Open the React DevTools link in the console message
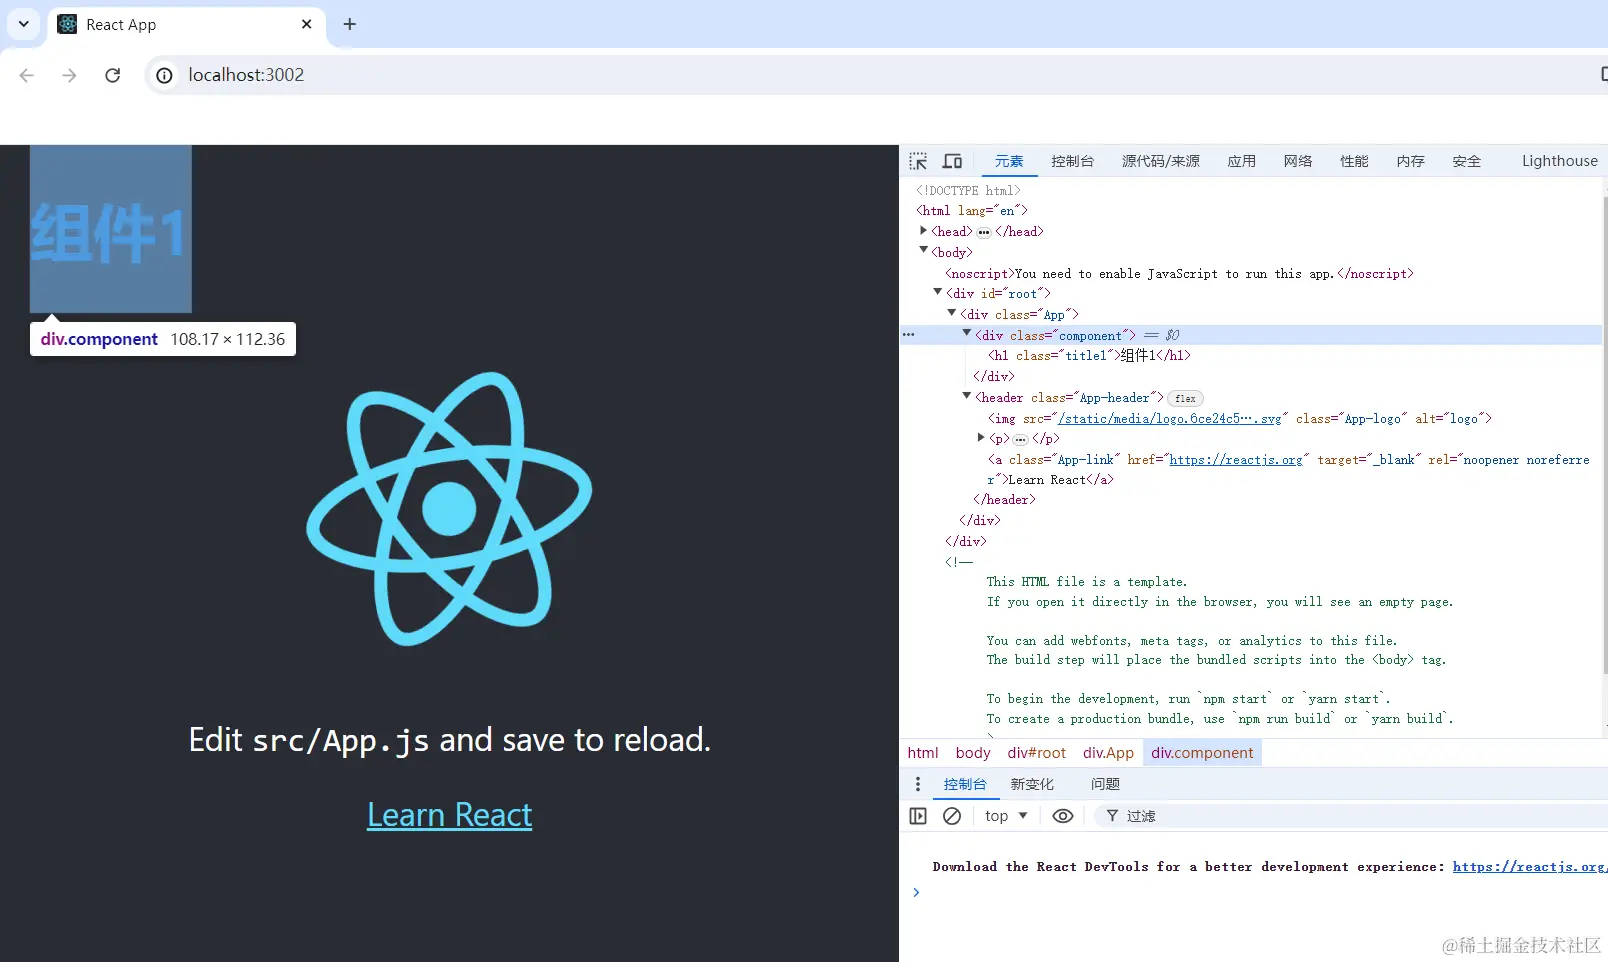Viewport: 1608px width, 962px height. (1529, 867)
